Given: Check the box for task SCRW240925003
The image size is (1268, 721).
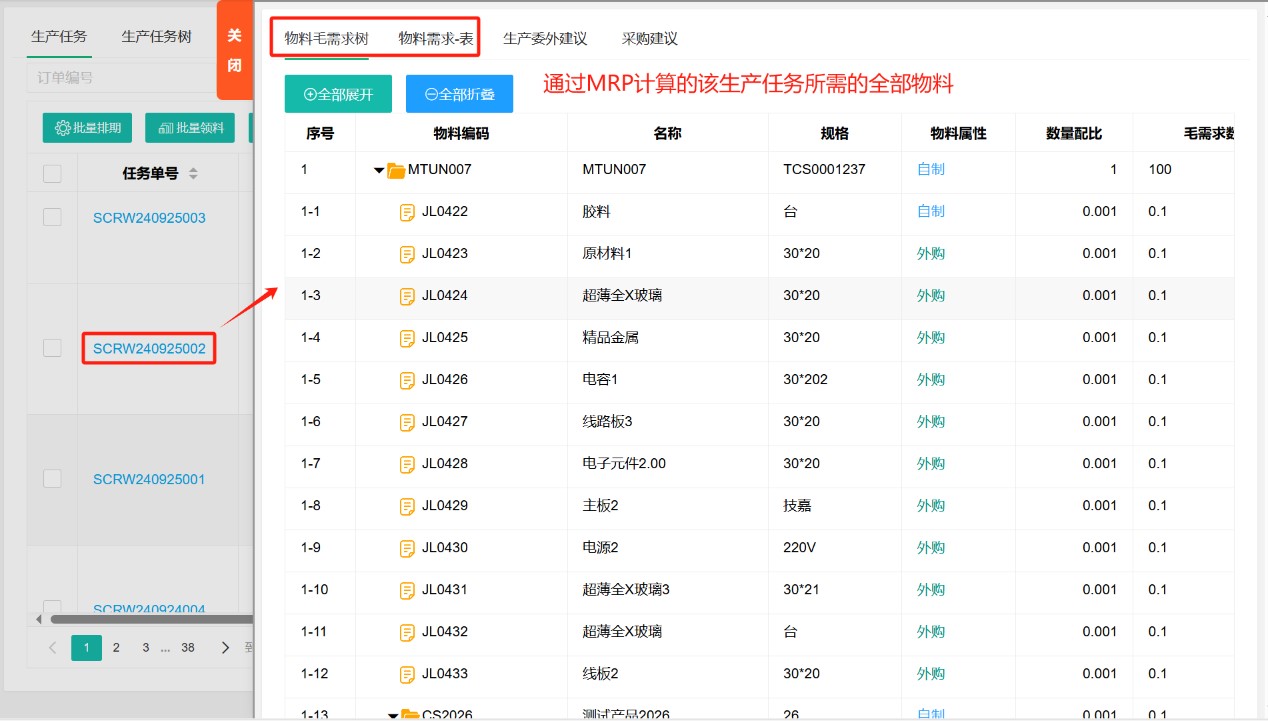Looking at the screenshot, I should click(x=52, y=217).
